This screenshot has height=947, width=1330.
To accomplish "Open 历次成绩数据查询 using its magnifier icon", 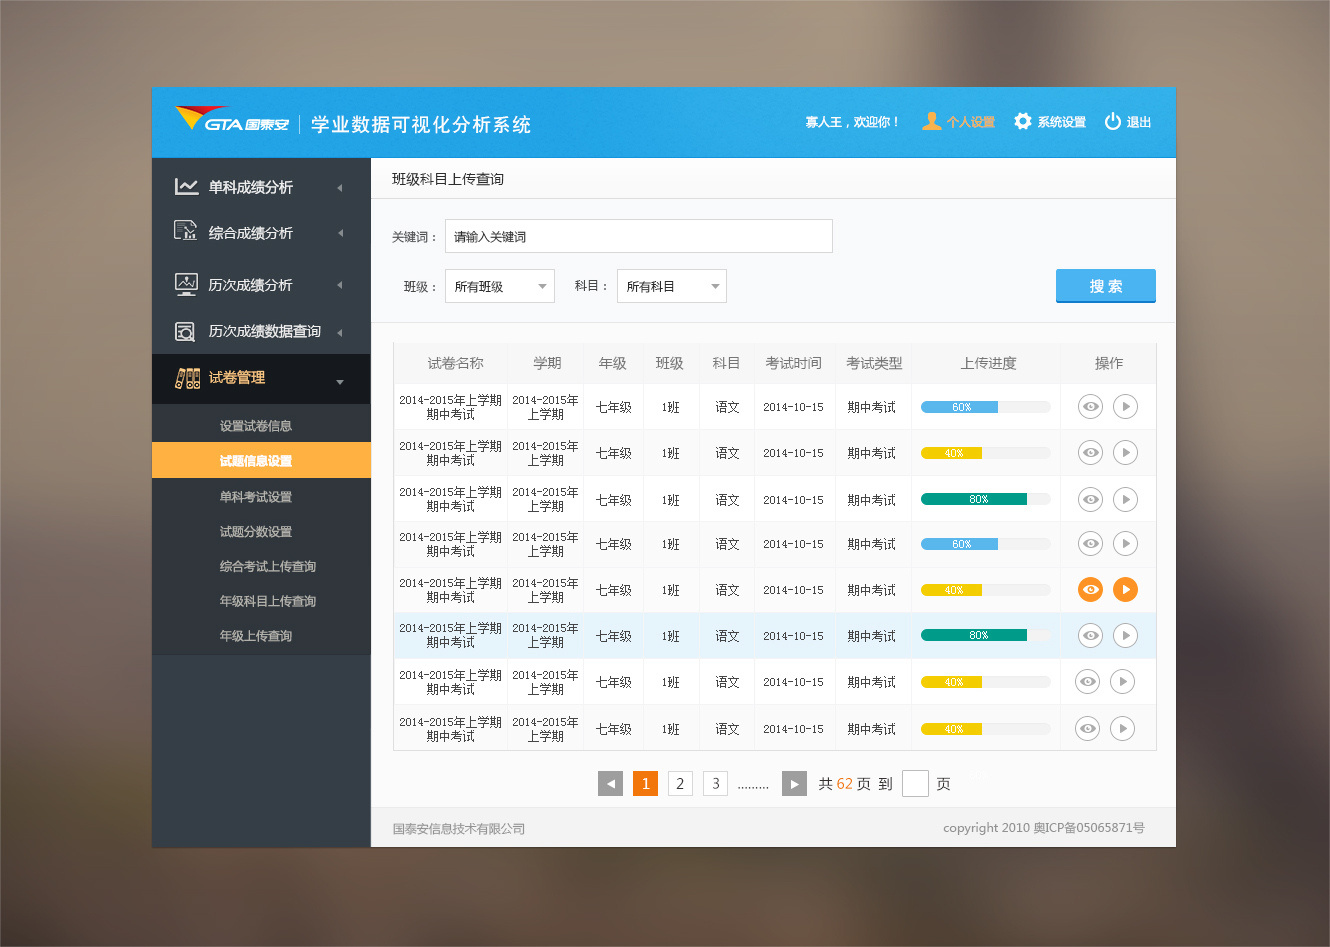I will click(186, 330).
